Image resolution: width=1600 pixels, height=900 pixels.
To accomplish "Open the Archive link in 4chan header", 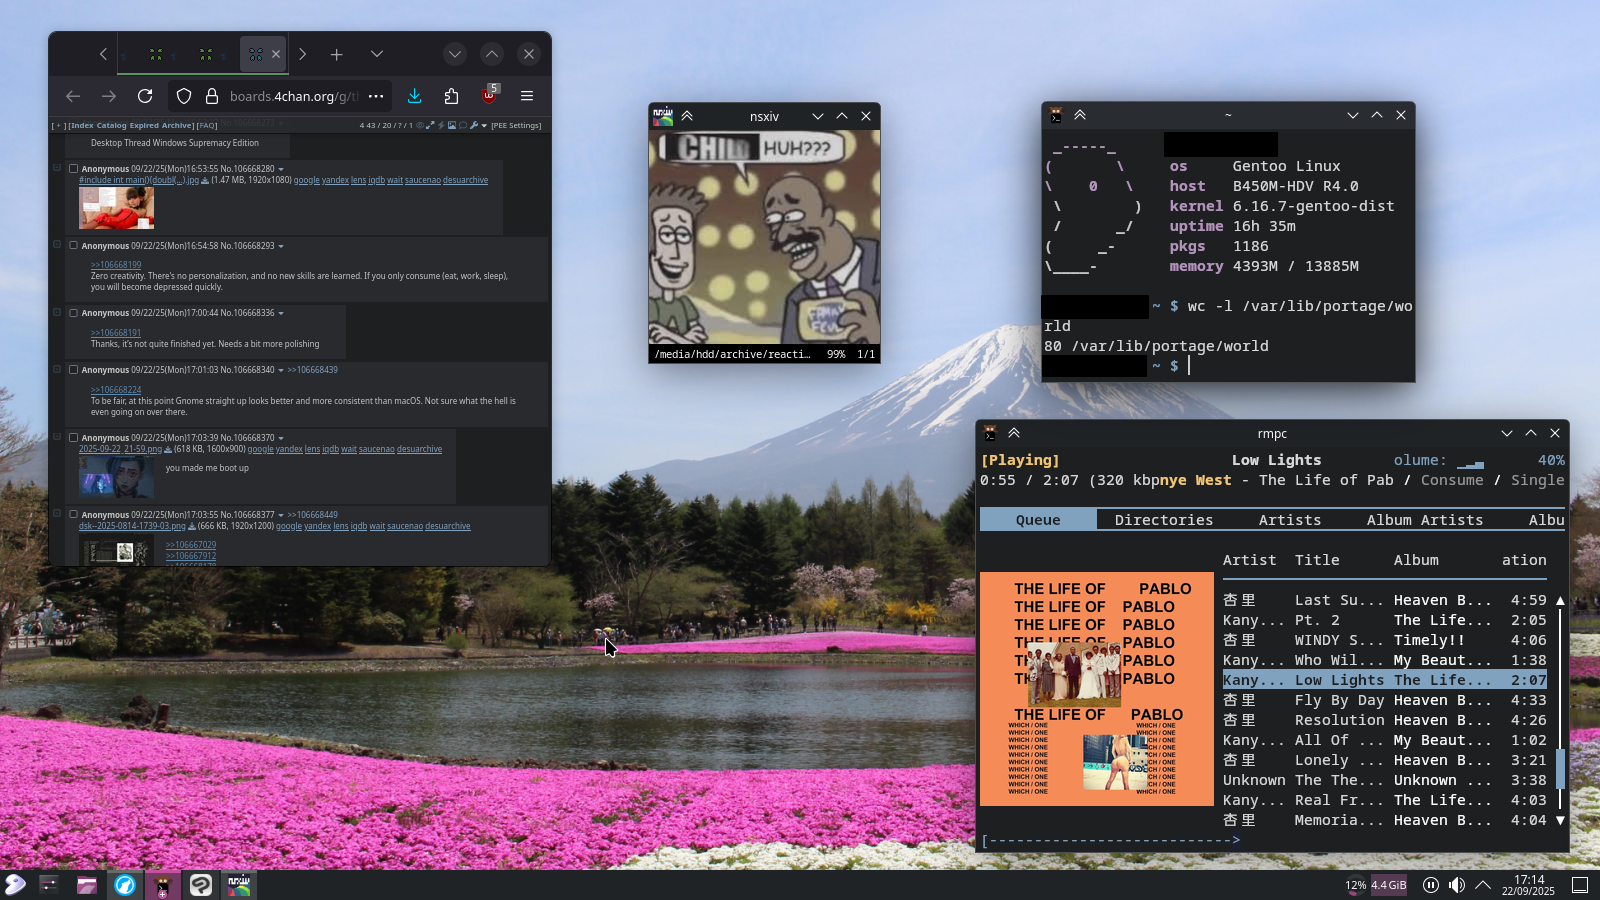I will coord(177,125).
